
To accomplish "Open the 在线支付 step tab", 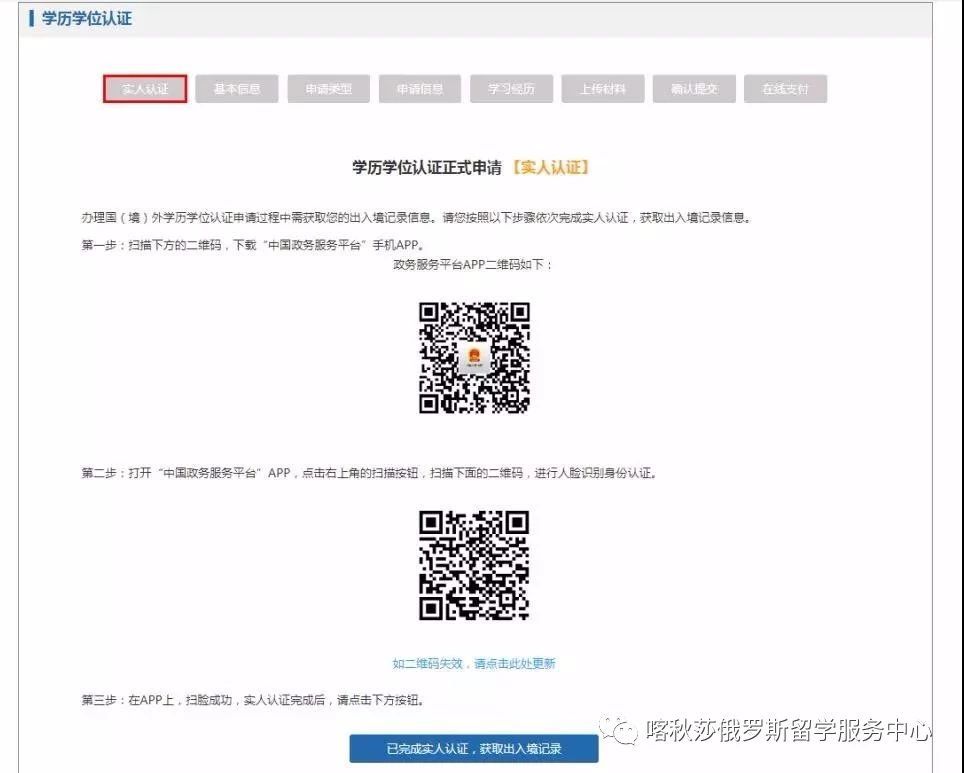I will pyautogui.click(x=785, y=89).
